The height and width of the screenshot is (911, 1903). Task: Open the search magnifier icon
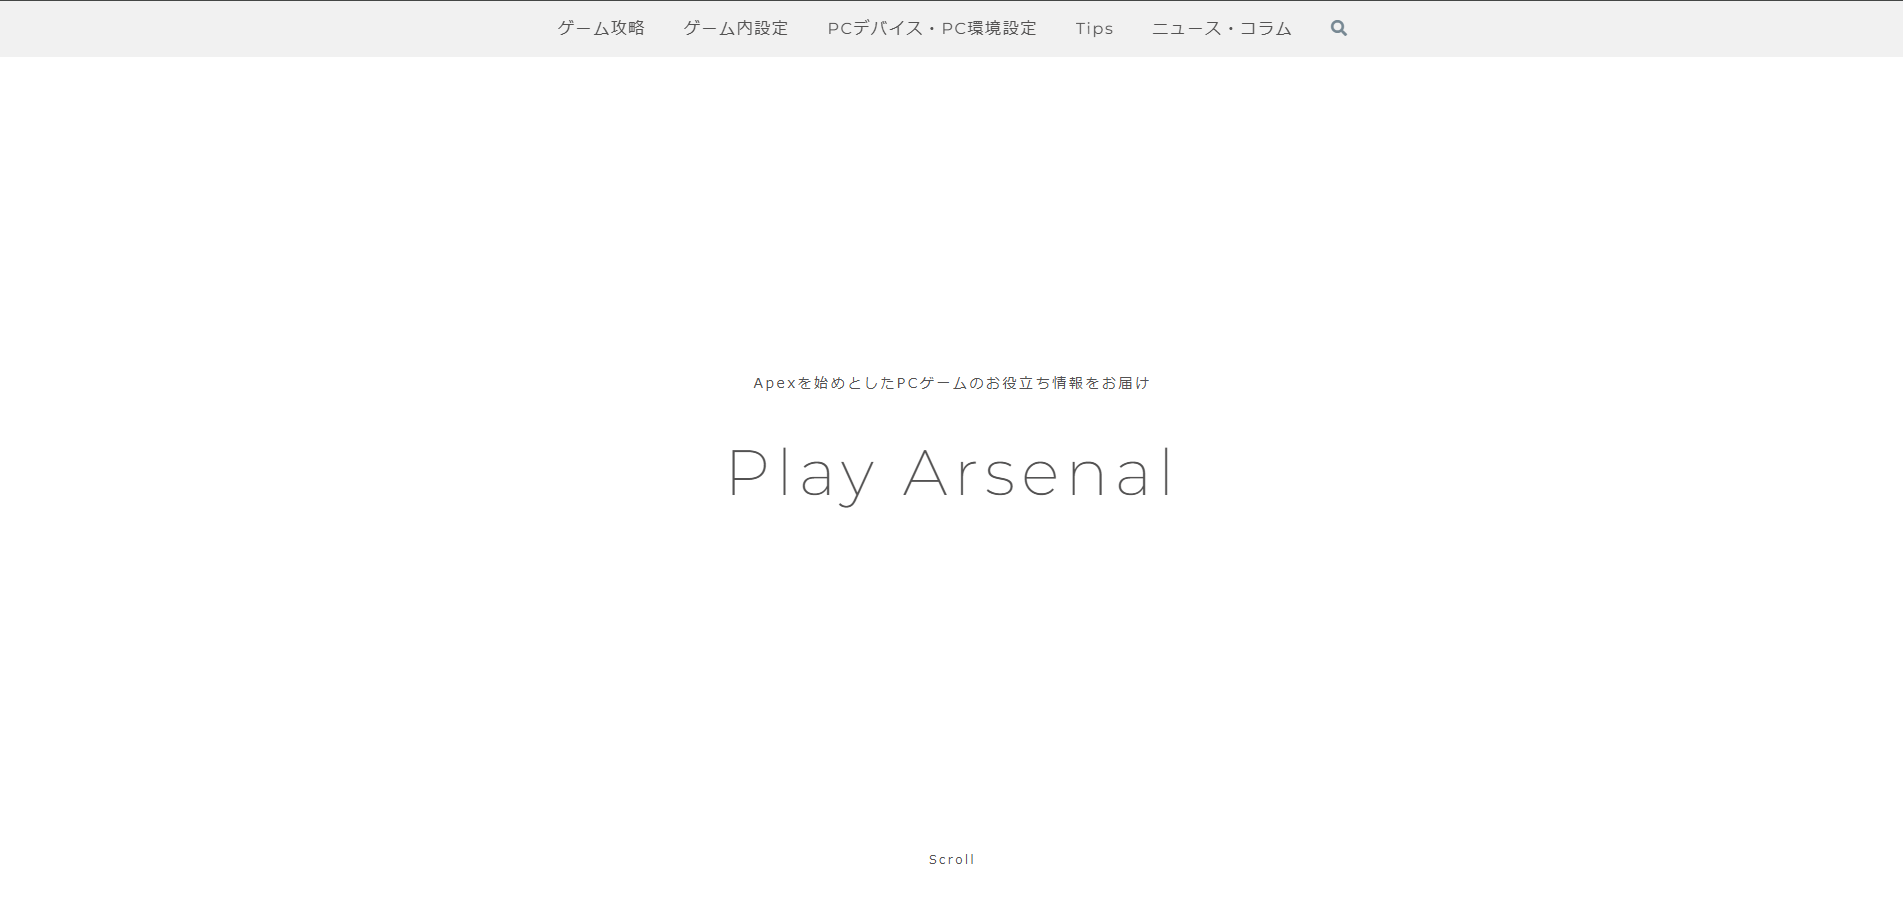[1338, 28]
